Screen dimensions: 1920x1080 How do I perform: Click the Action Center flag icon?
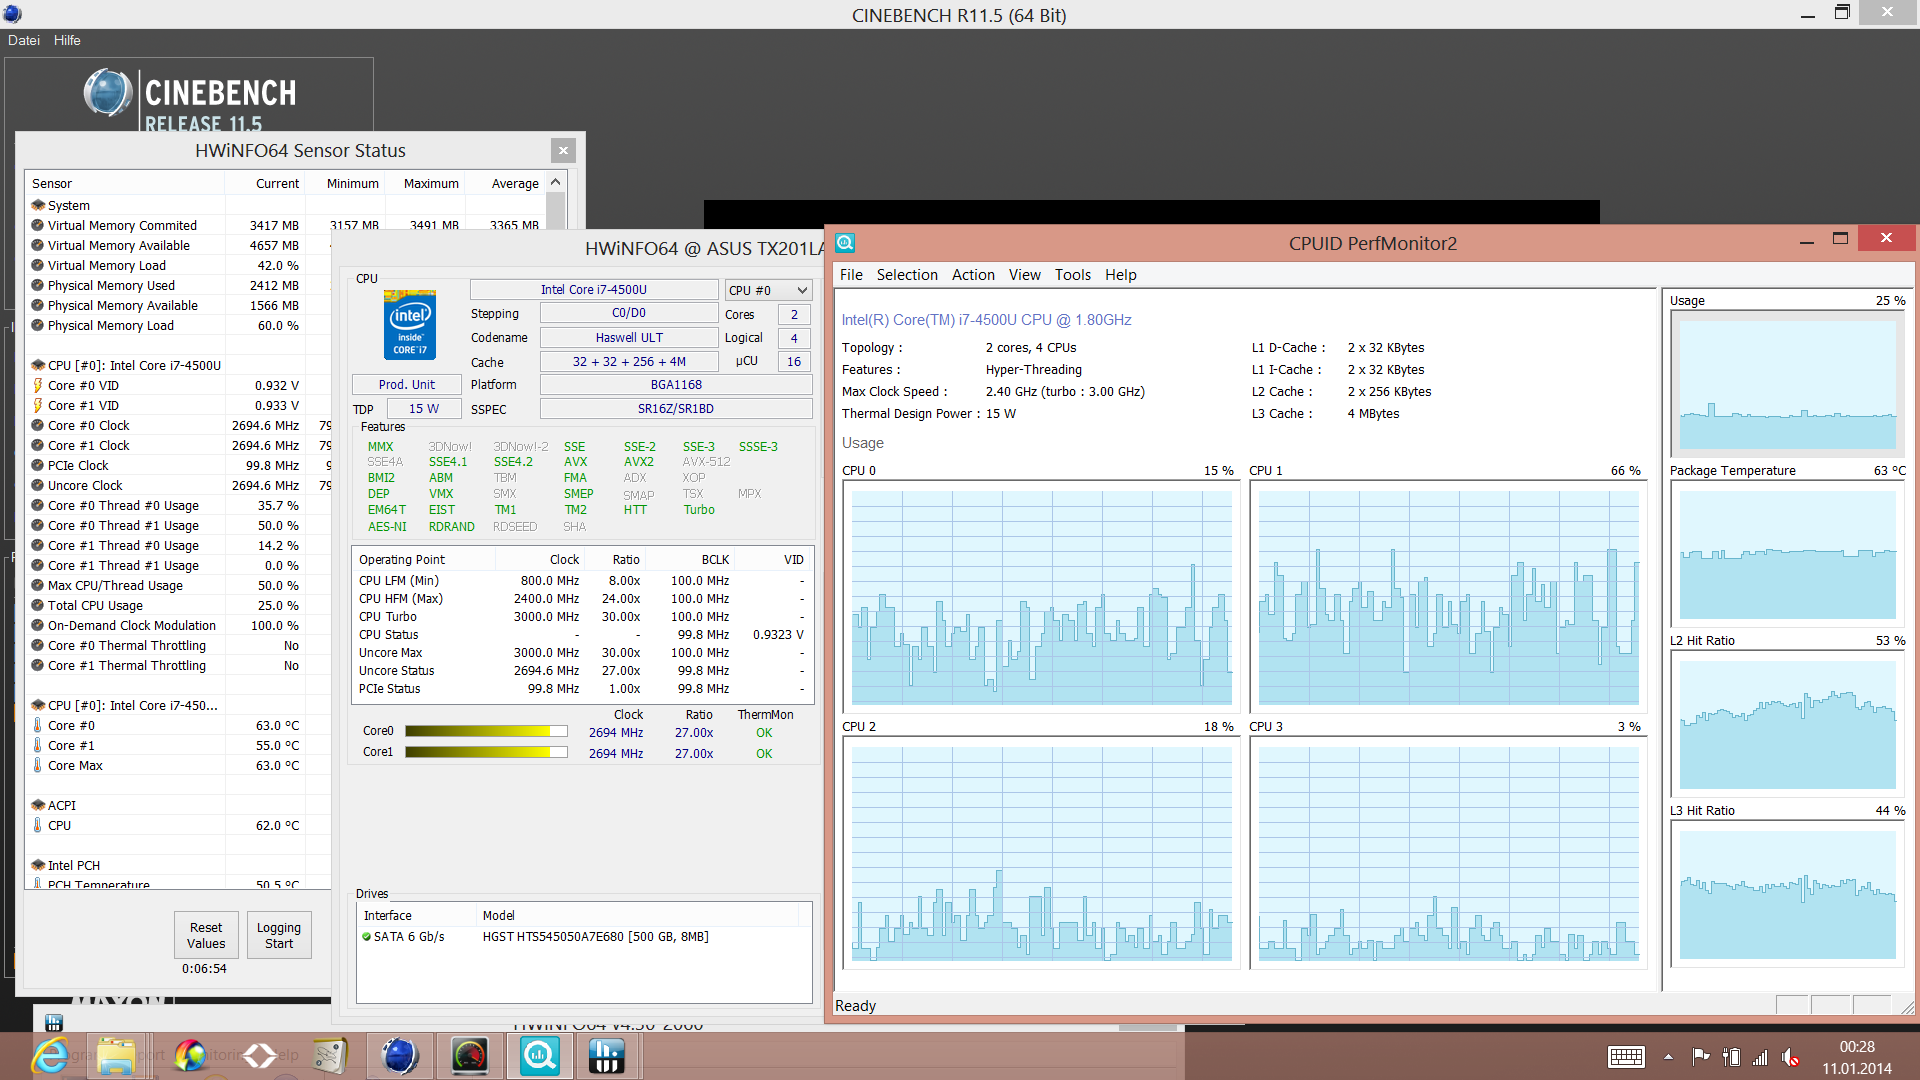coord(1700,1057)
